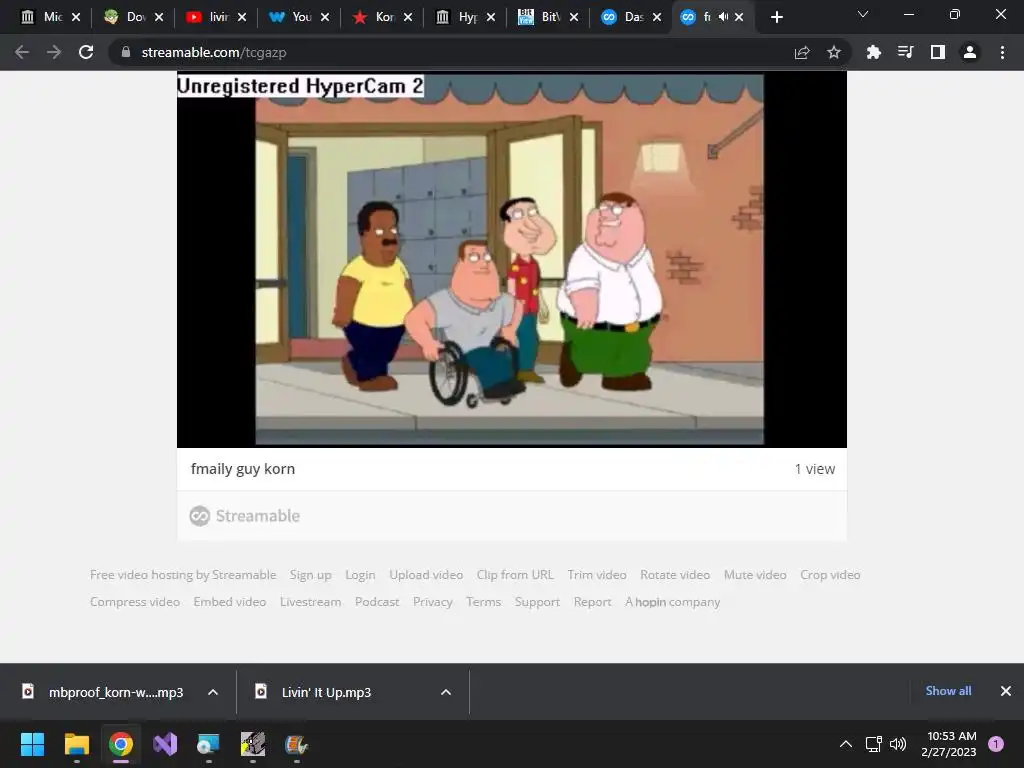
Task: Click the Sign up link
Action: click(310, 575)
